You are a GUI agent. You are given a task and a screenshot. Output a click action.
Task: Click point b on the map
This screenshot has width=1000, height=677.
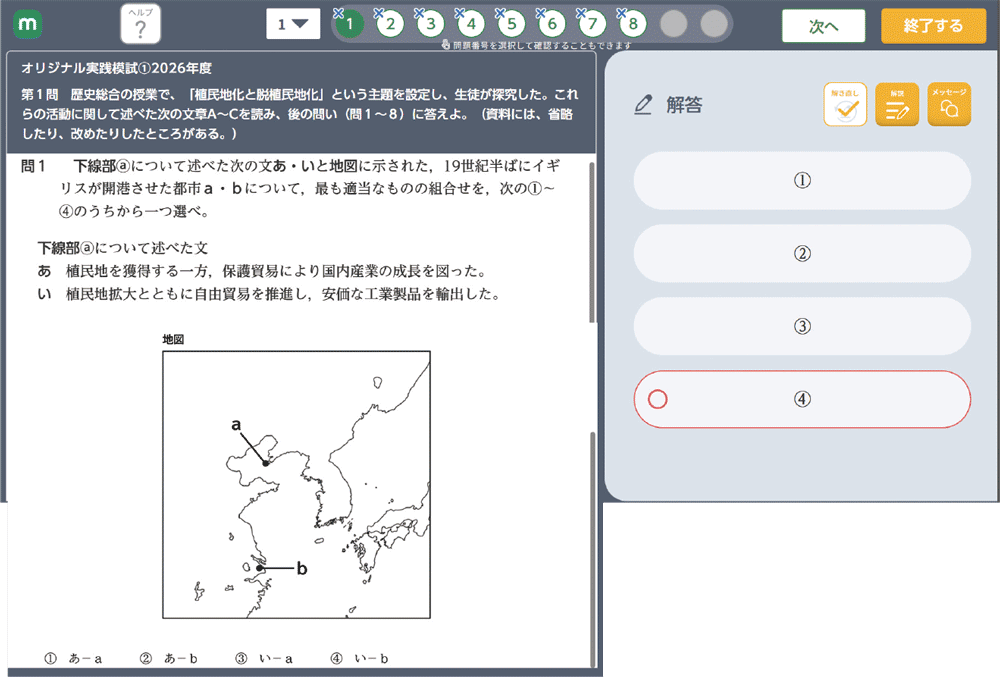pyautogui.click(x=260, y=567)
